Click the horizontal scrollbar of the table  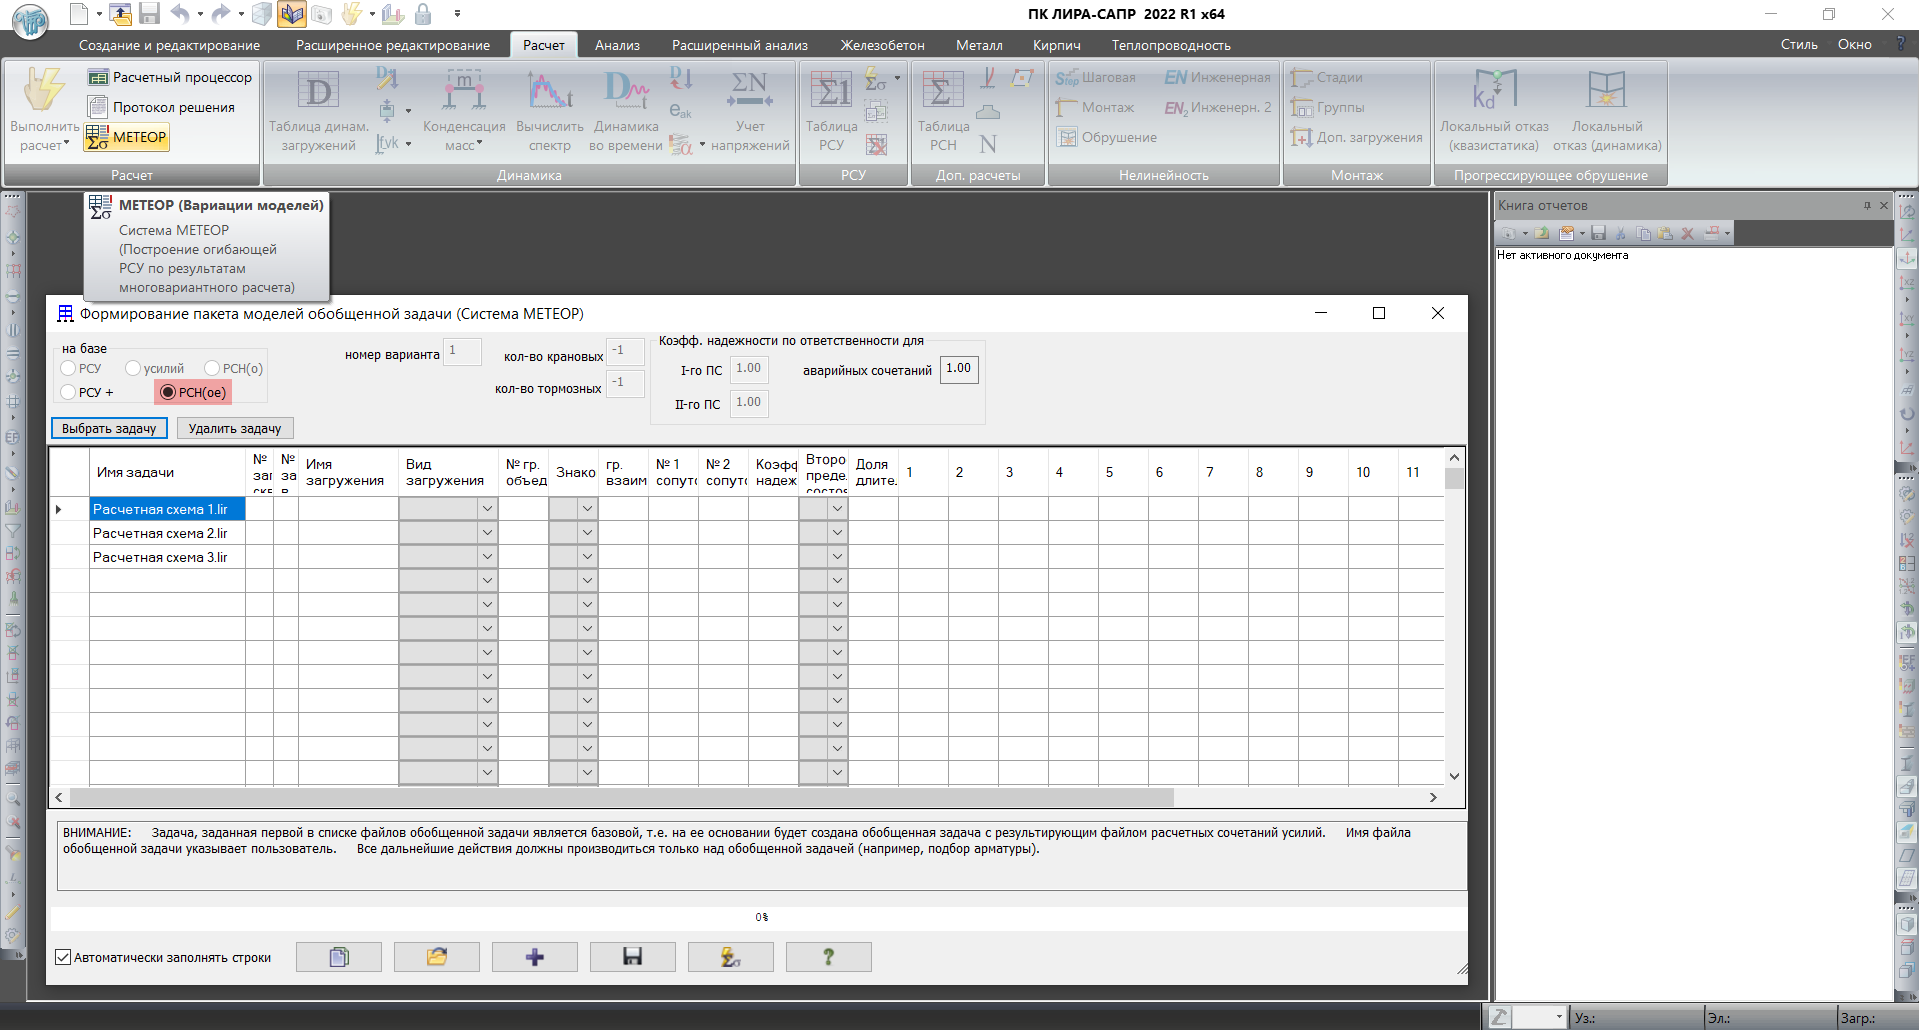[x=620, y=797]
